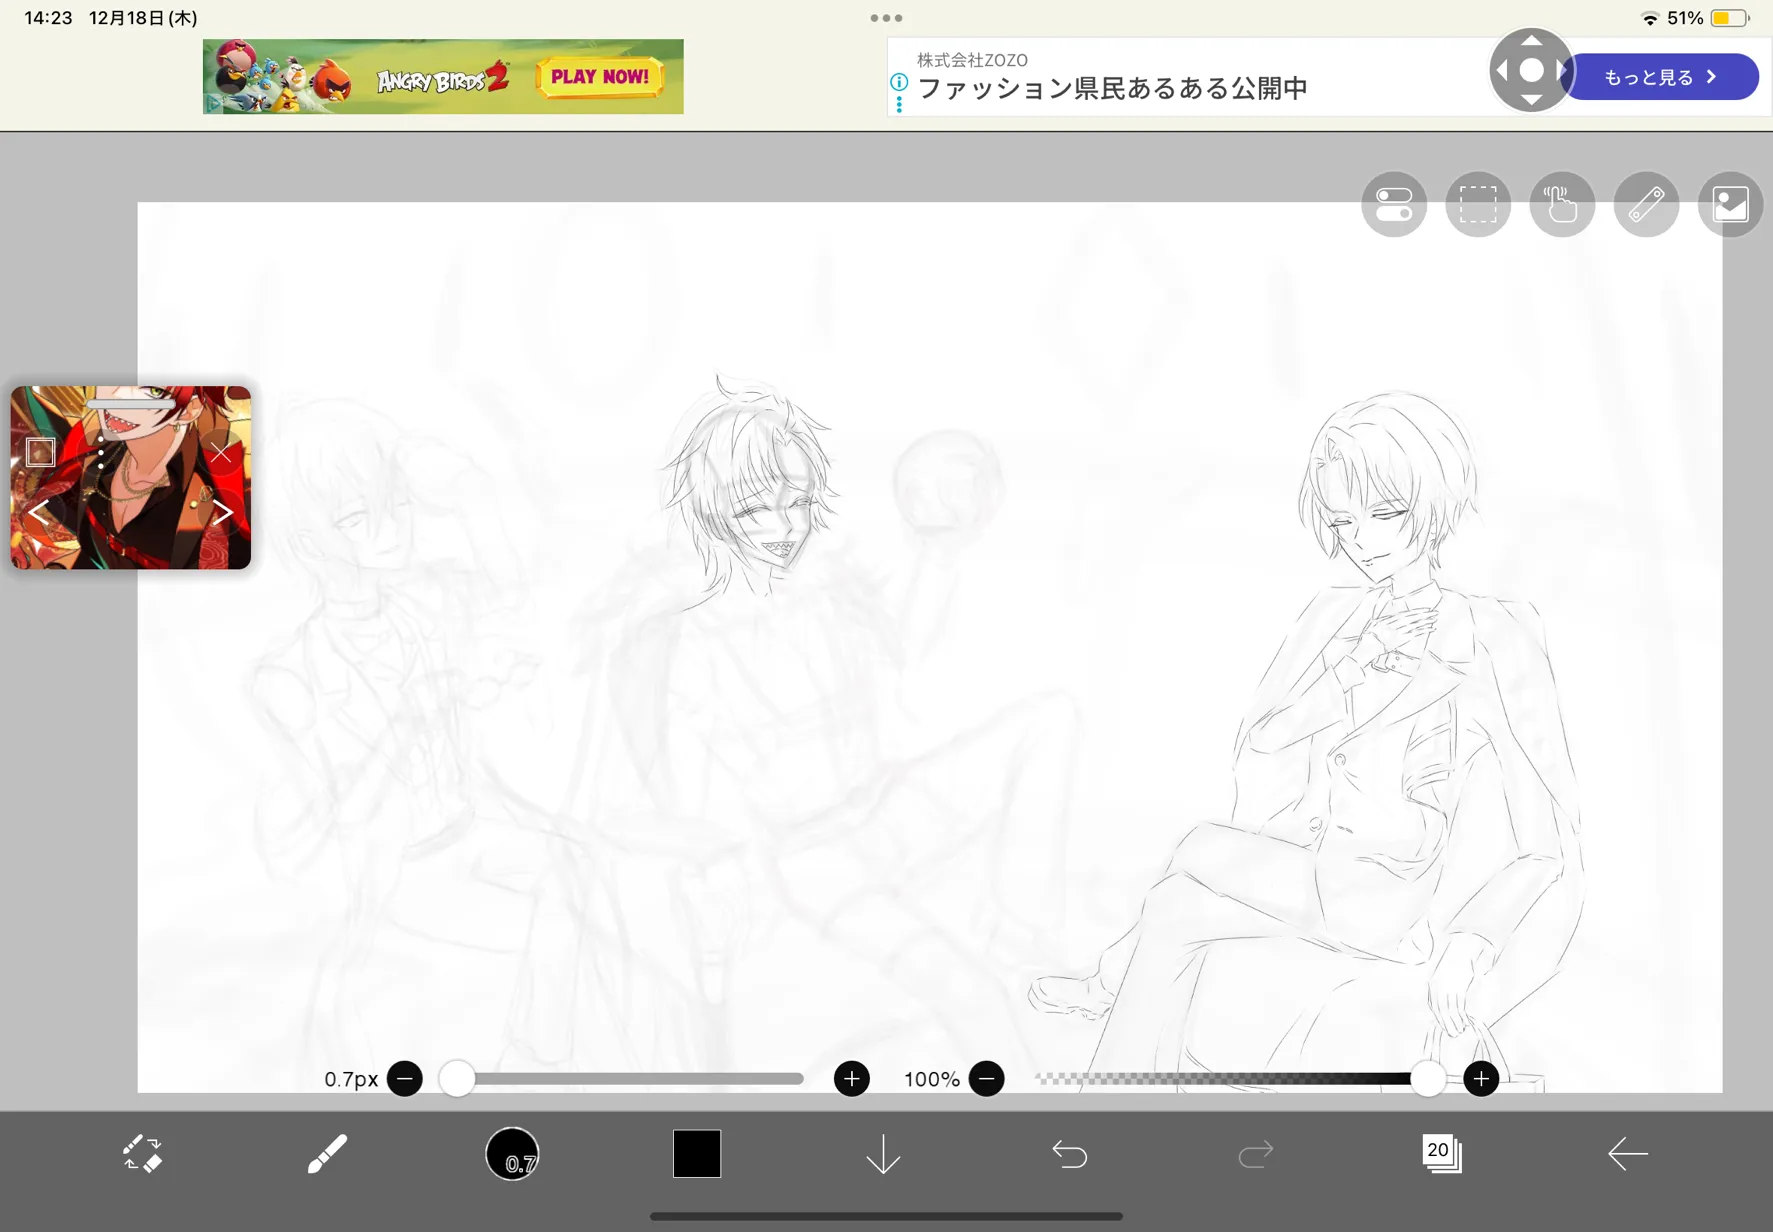1773x1232 pixels.
Task: Open the image material icon
Action: (1730, 205)
